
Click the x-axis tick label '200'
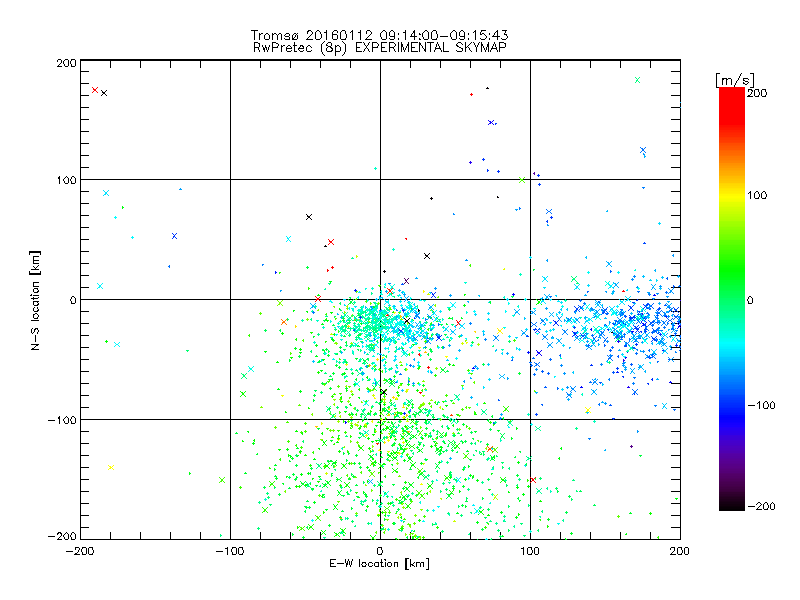(x=680, y=551)
